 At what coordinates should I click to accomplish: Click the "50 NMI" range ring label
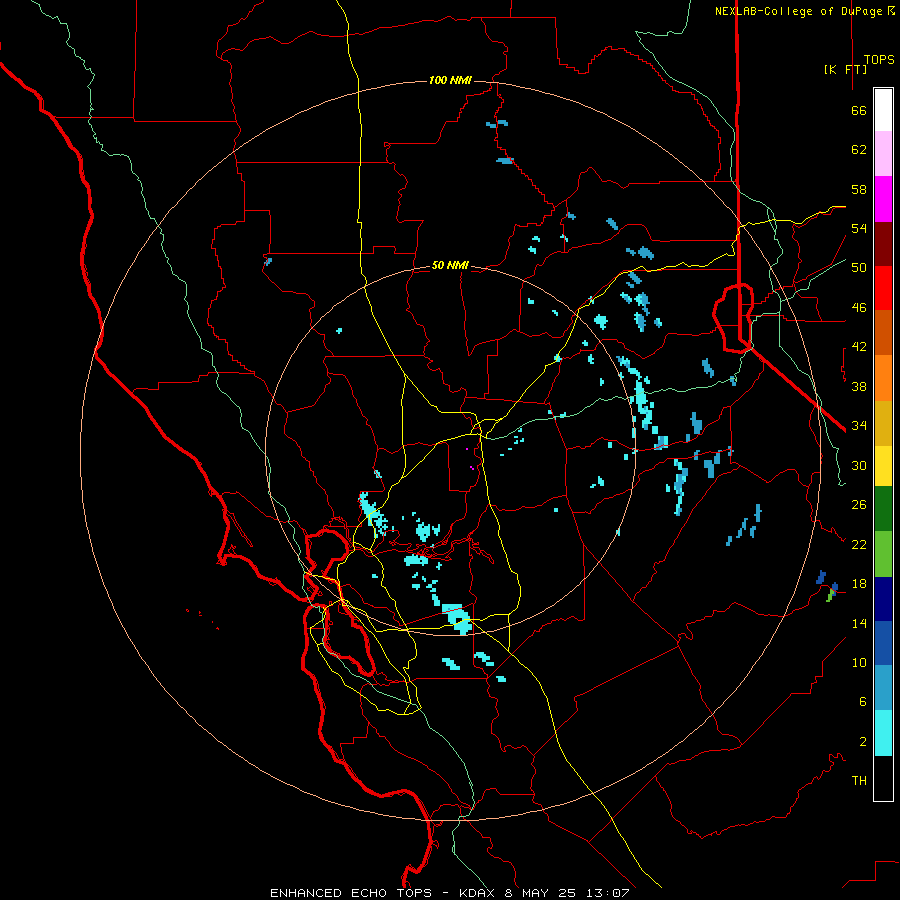(x=450, y=265)
